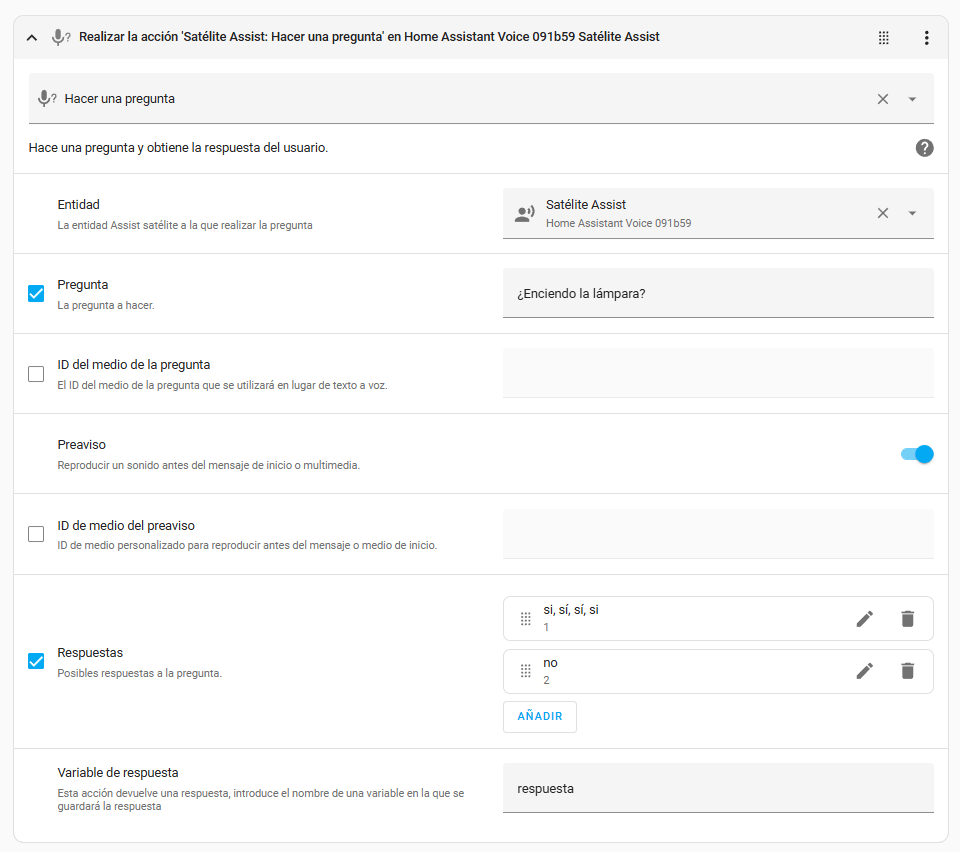This screenshot has height=852, width=960.
Task: Clear the 'Hacer una pregunta' action selection
Action: [882, 99]
